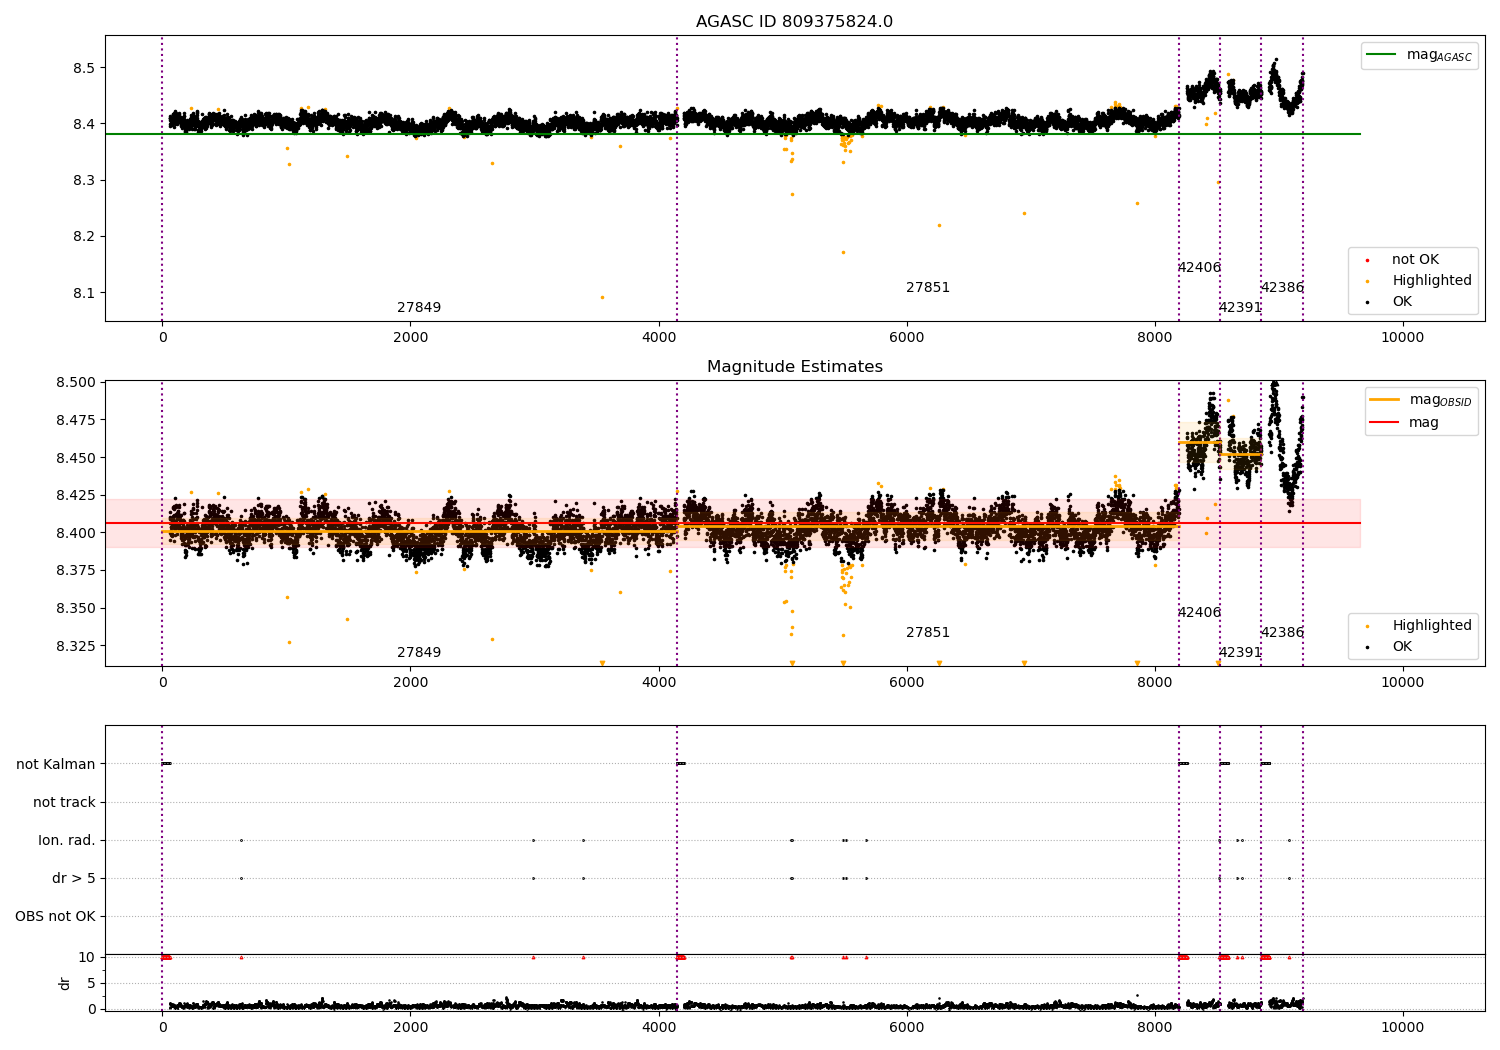This screenshot has height=1050, width=1500.
Task: Click the 8.325 y-axis tick label
Action: [x=76, y=646]
